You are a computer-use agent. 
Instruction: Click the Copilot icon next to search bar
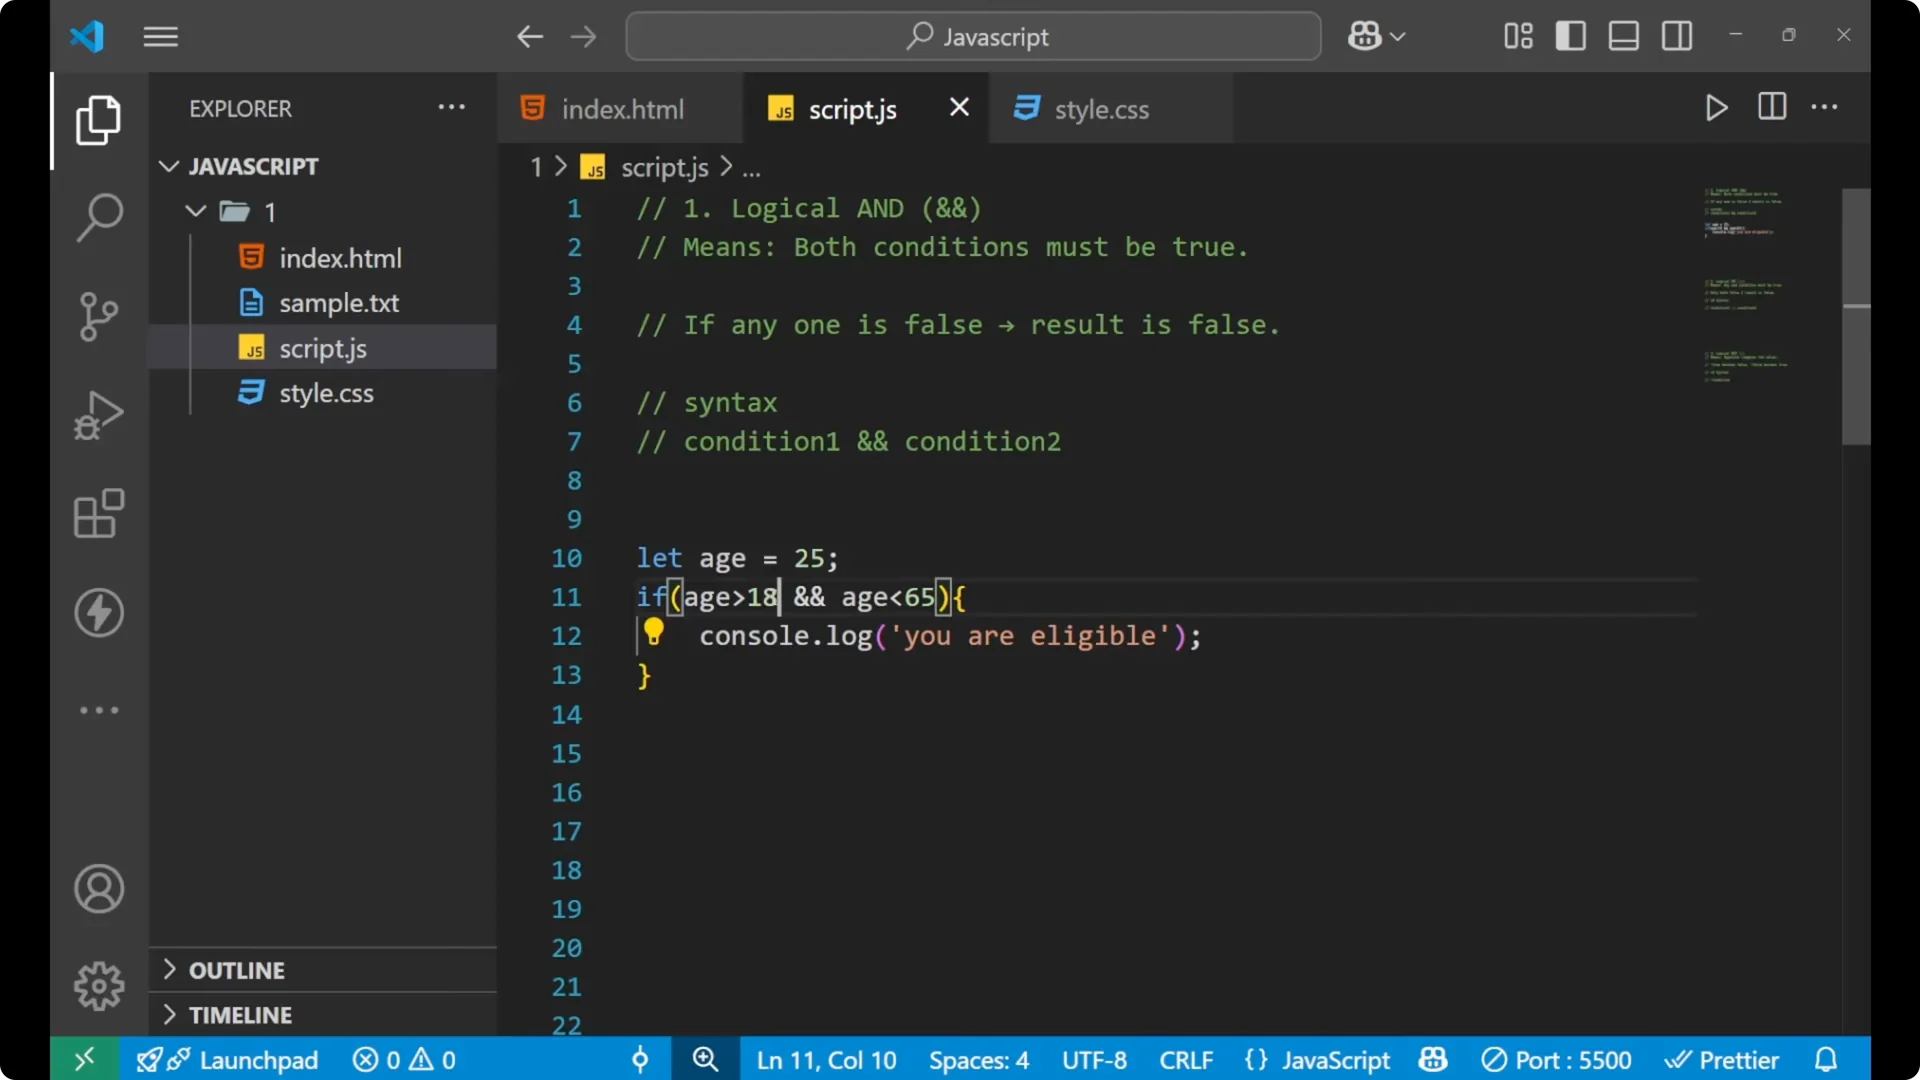1366,36
